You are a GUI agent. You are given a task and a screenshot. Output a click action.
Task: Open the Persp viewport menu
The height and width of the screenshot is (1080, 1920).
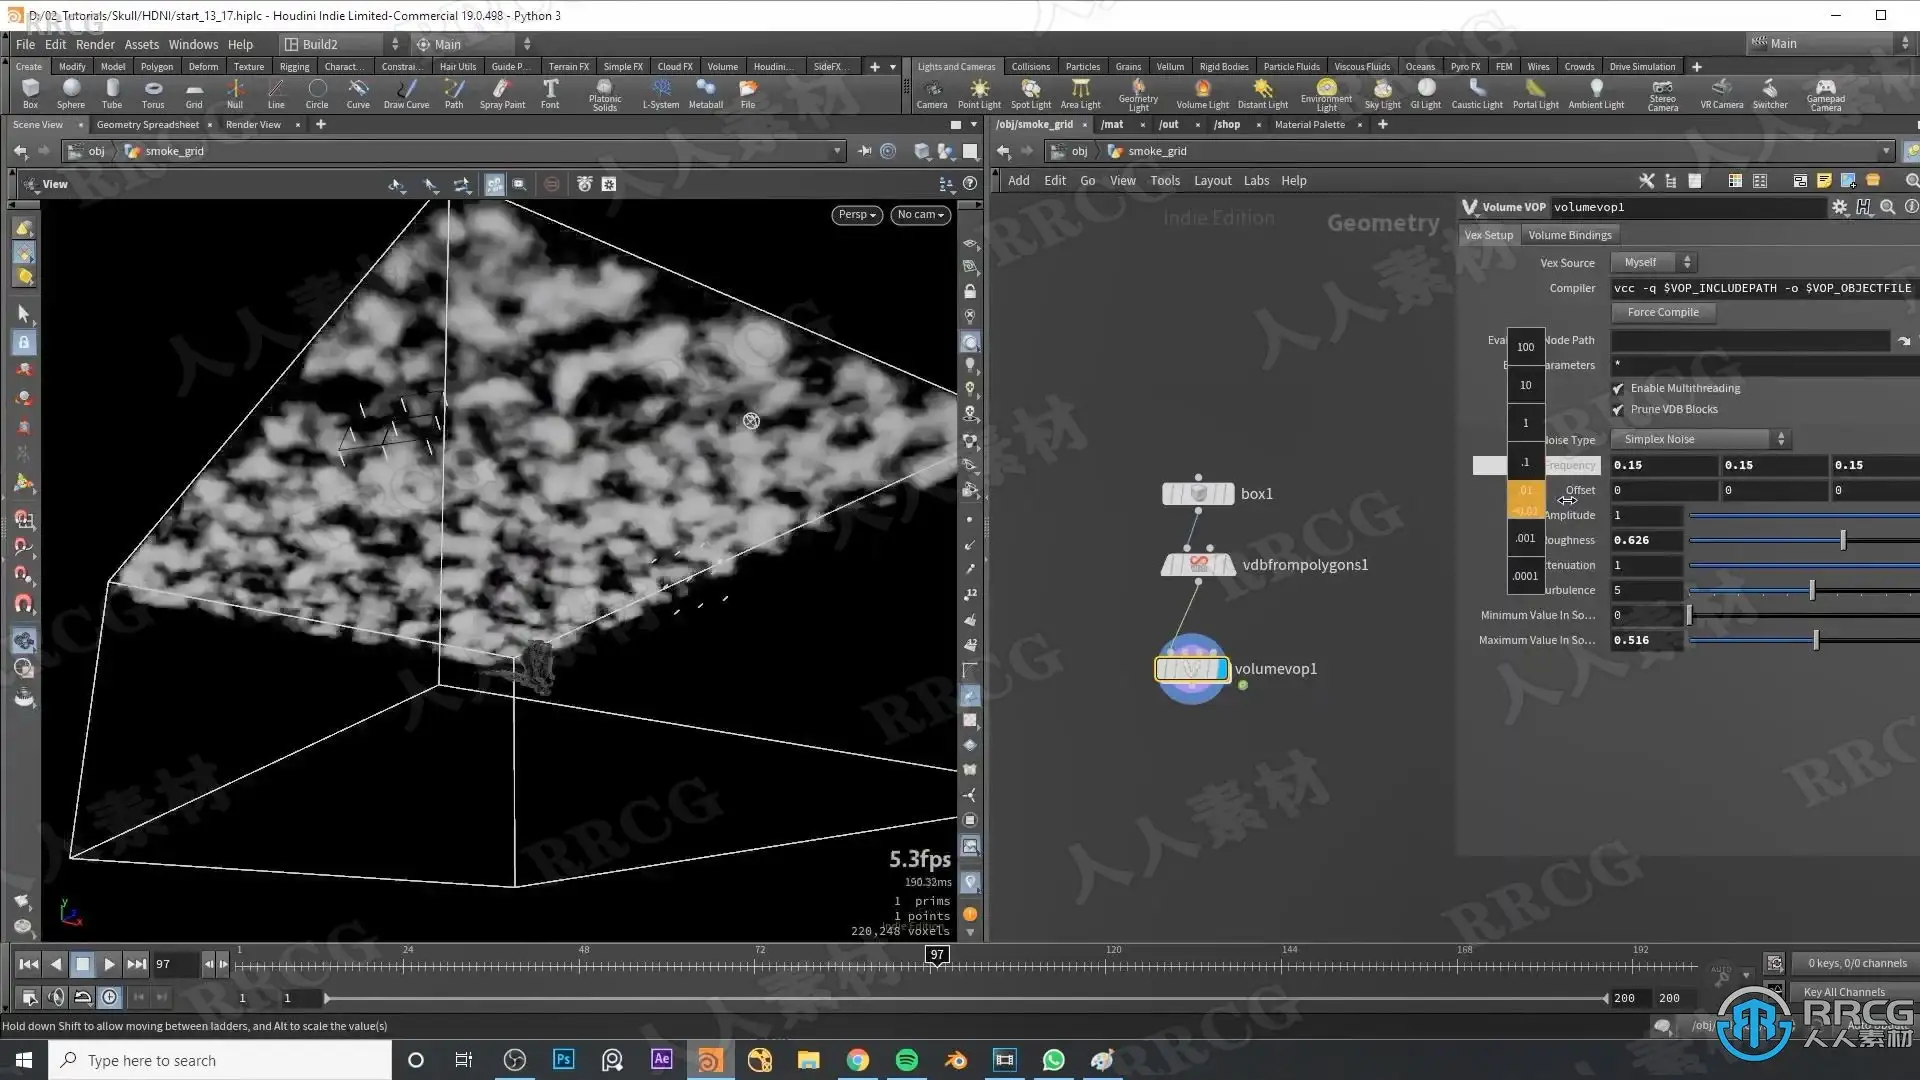tap(856, 214)
